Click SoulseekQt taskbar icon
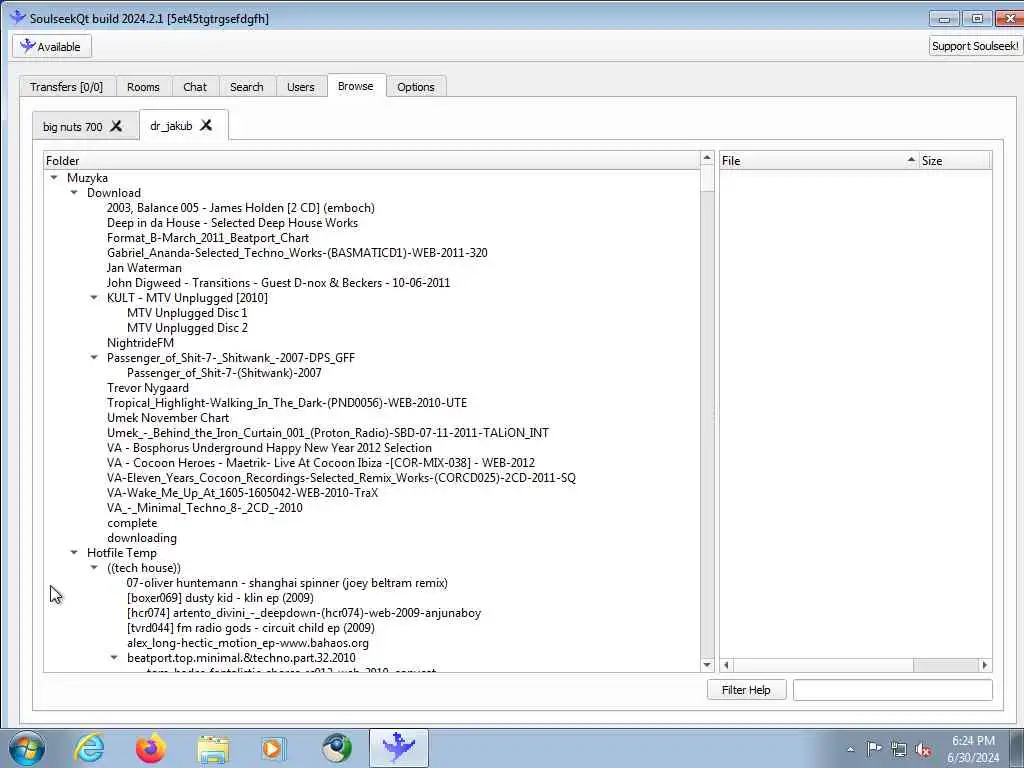 click(399, 748)
